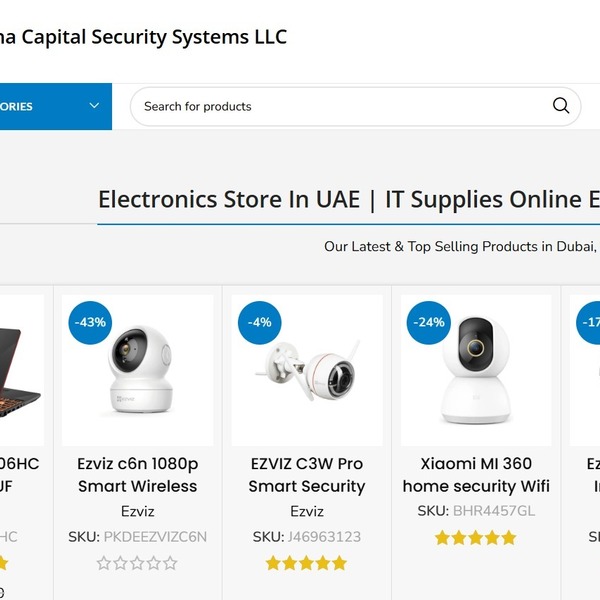Open the Xiaomi MI 360 camera image
Screen dimensions: 600x600
(476, 372)
